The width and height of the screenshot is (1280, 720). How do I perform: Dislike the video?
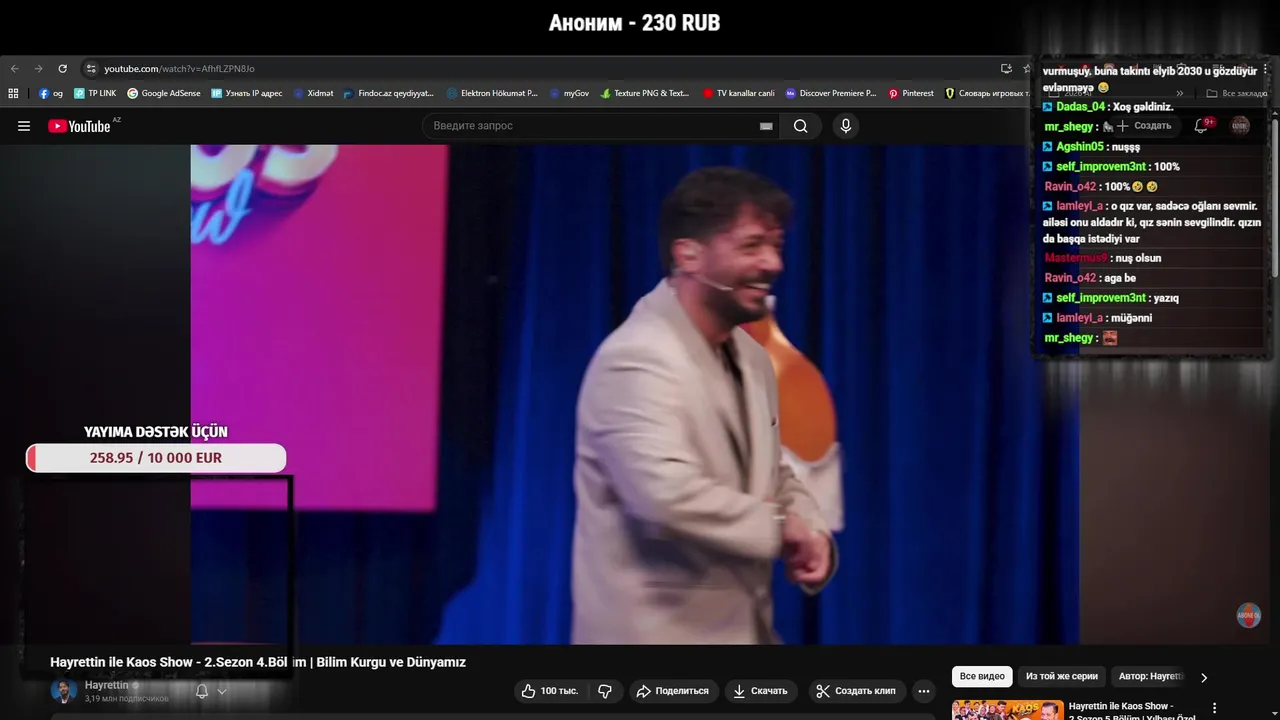click(605, 691)
